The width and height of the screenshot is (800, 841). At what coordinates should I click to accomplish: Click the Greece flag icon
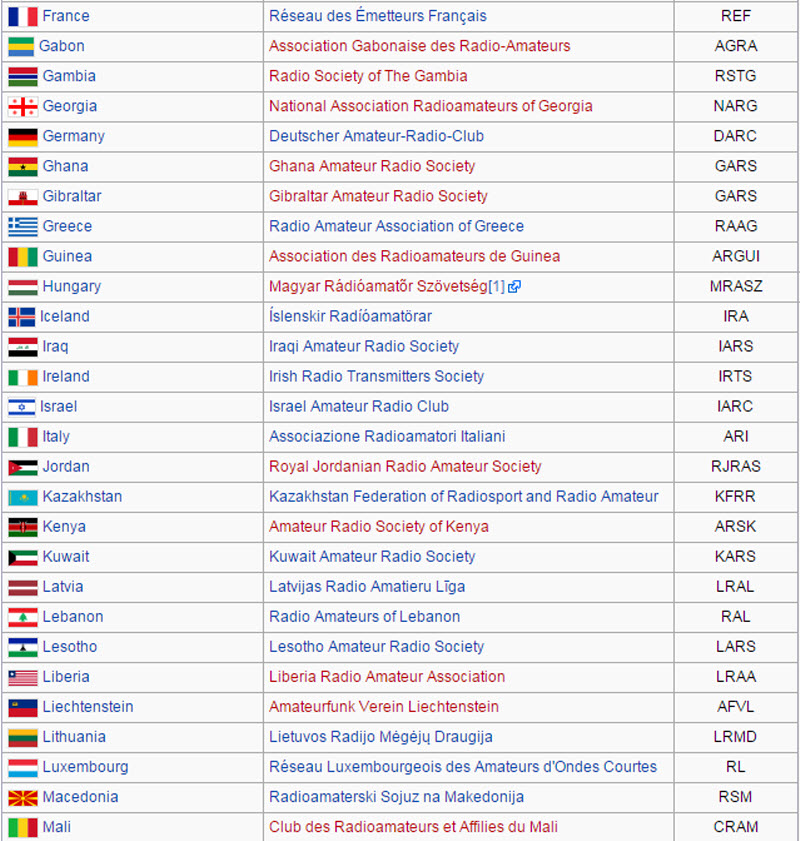[x=23, y=227]
